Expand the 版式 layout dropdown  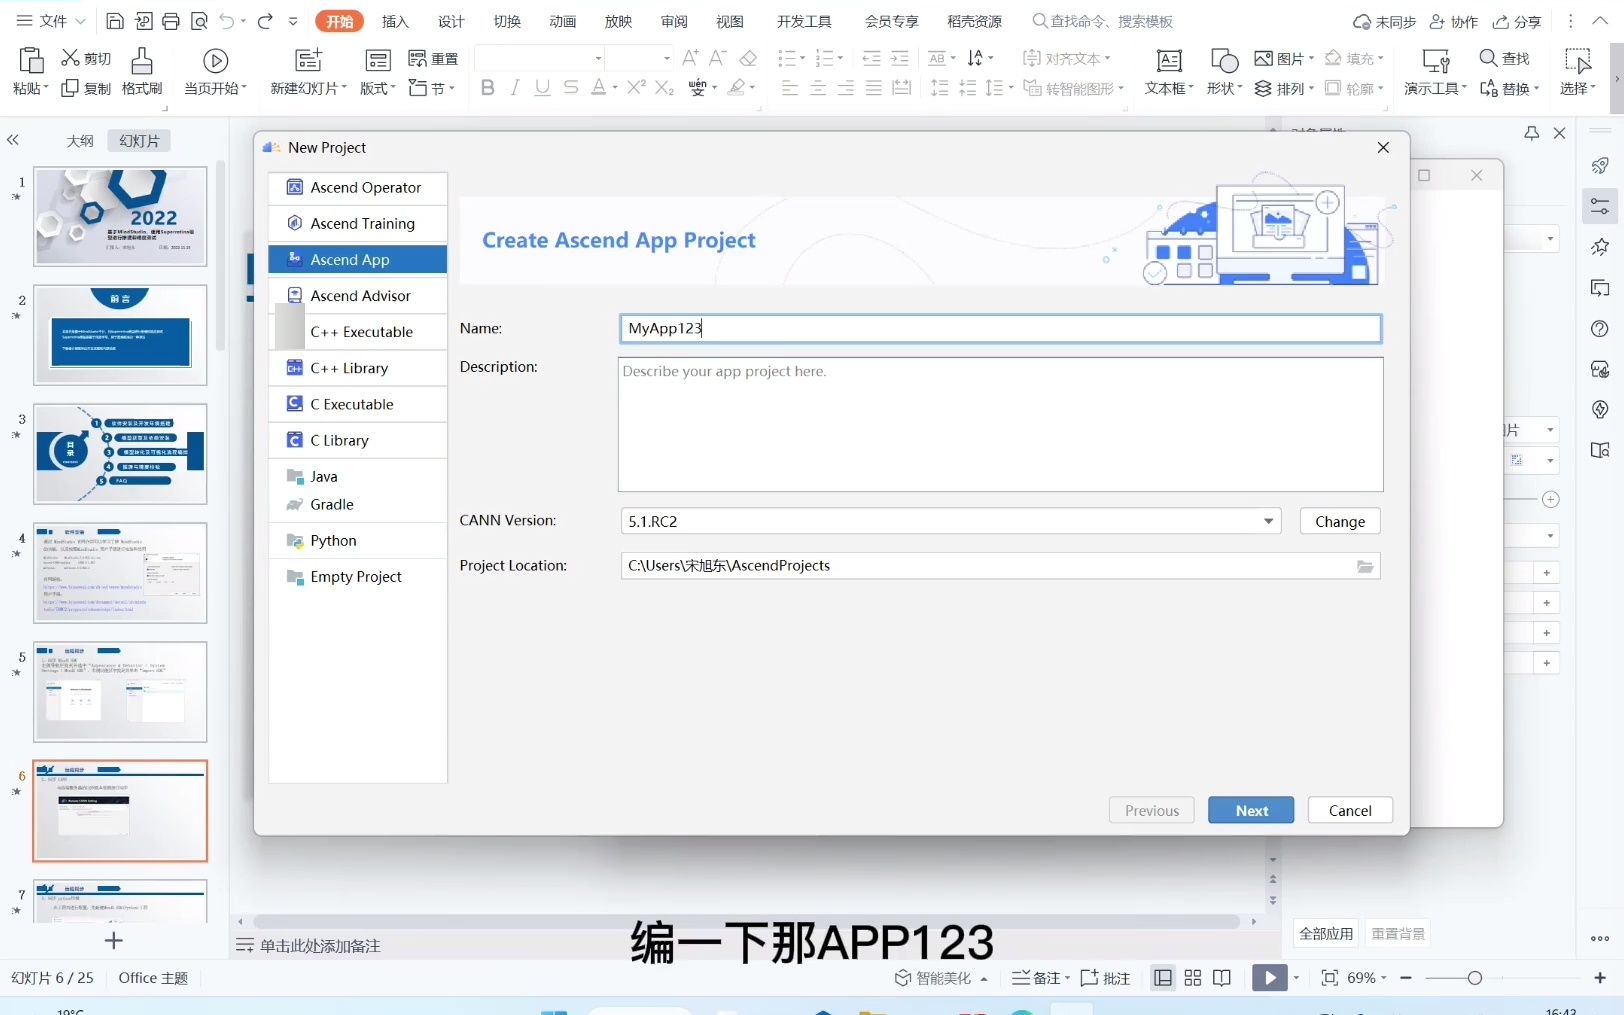(x=378, y=88)
